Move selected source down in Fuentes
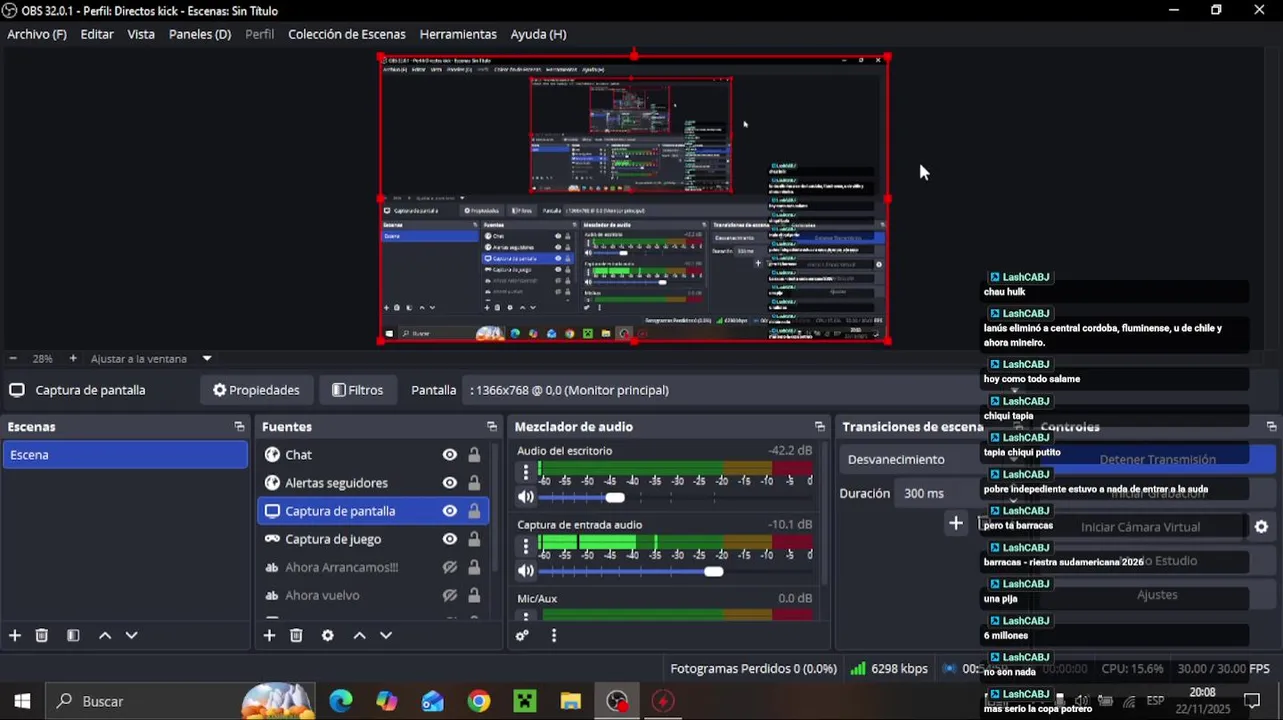Viewport: 1283px width, 720px height. click(x=386, y=635)
